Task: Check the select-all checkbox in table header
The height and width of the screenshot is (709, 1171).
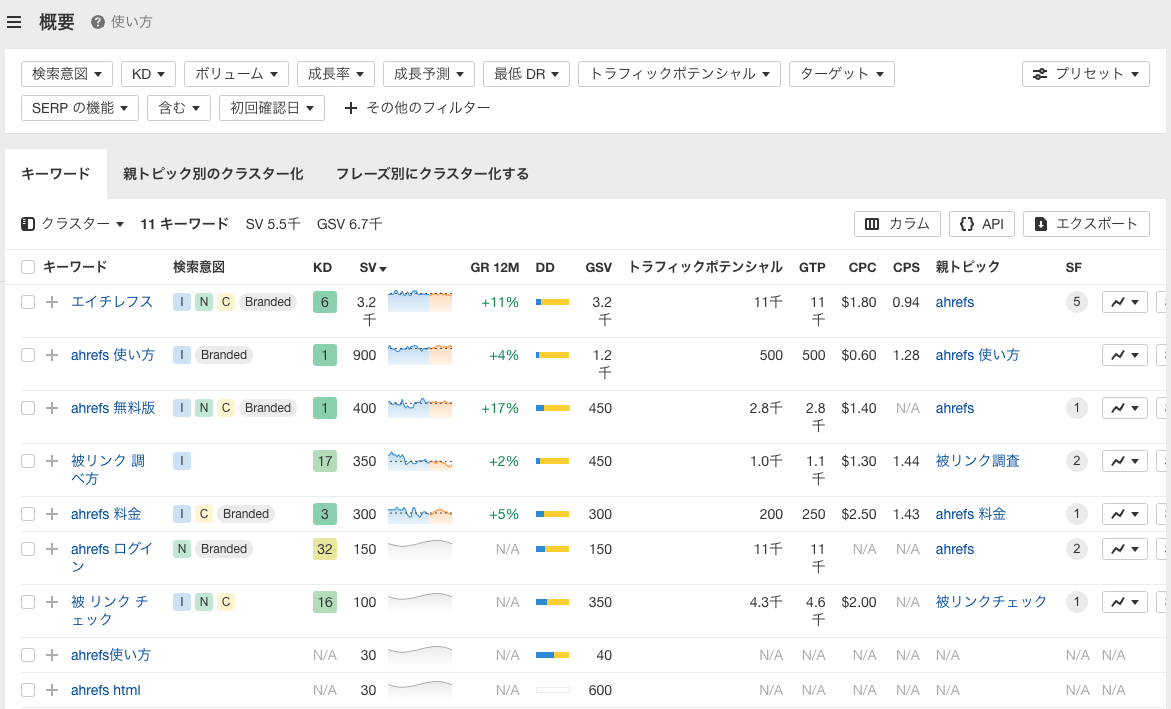Action: pos(26,267)
